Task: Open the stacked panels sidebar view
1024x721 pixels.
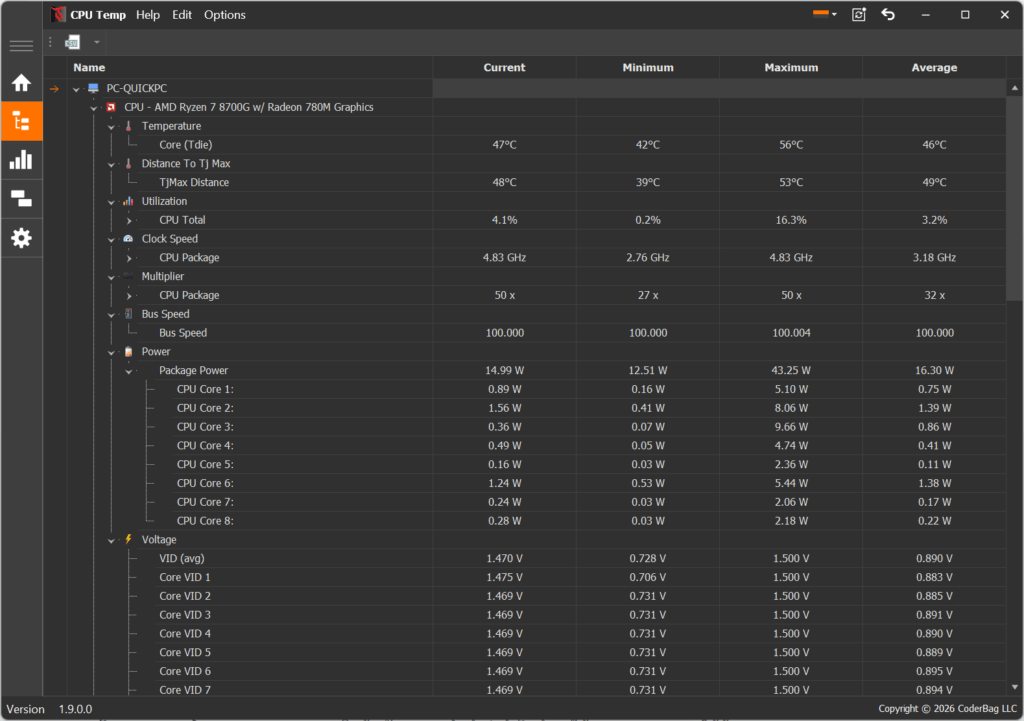Action: (22, 199)
